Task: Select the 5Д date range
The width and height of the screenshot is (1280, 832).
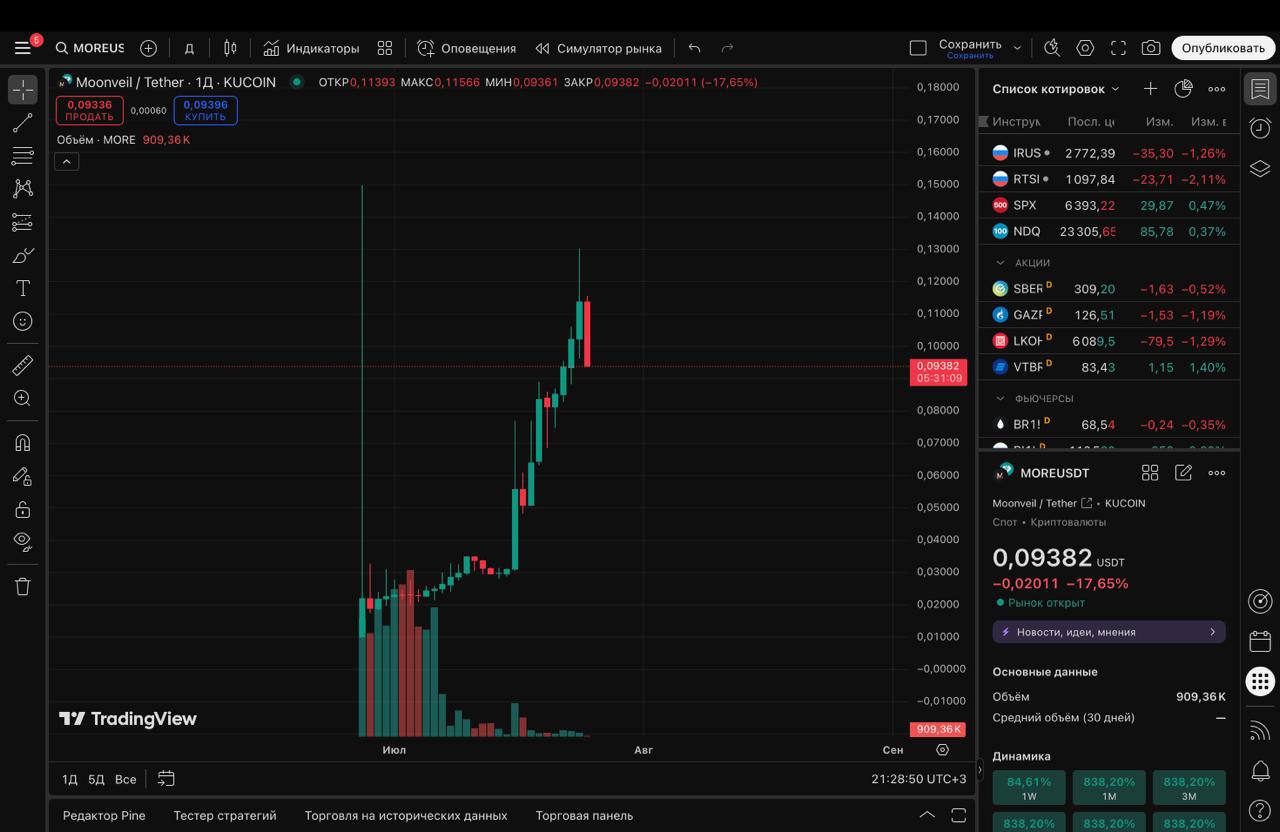Action: (96, 779)
